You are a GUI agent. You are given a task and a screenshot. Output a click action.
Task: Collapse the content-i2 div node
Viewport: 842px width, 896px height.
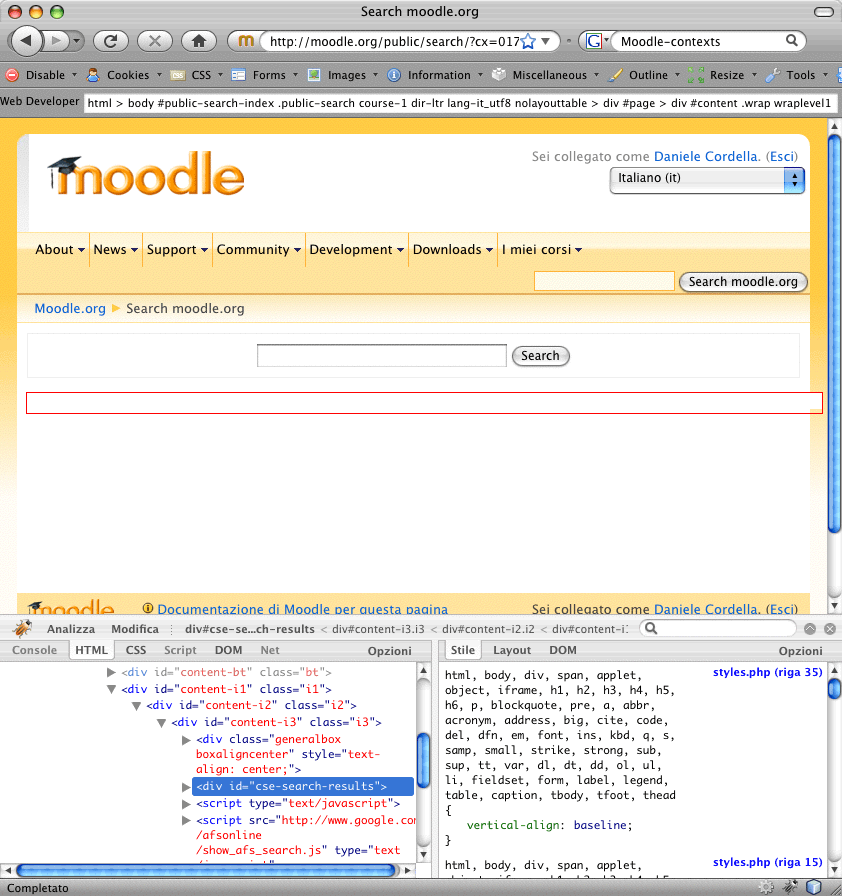click(x=137, y=706)
